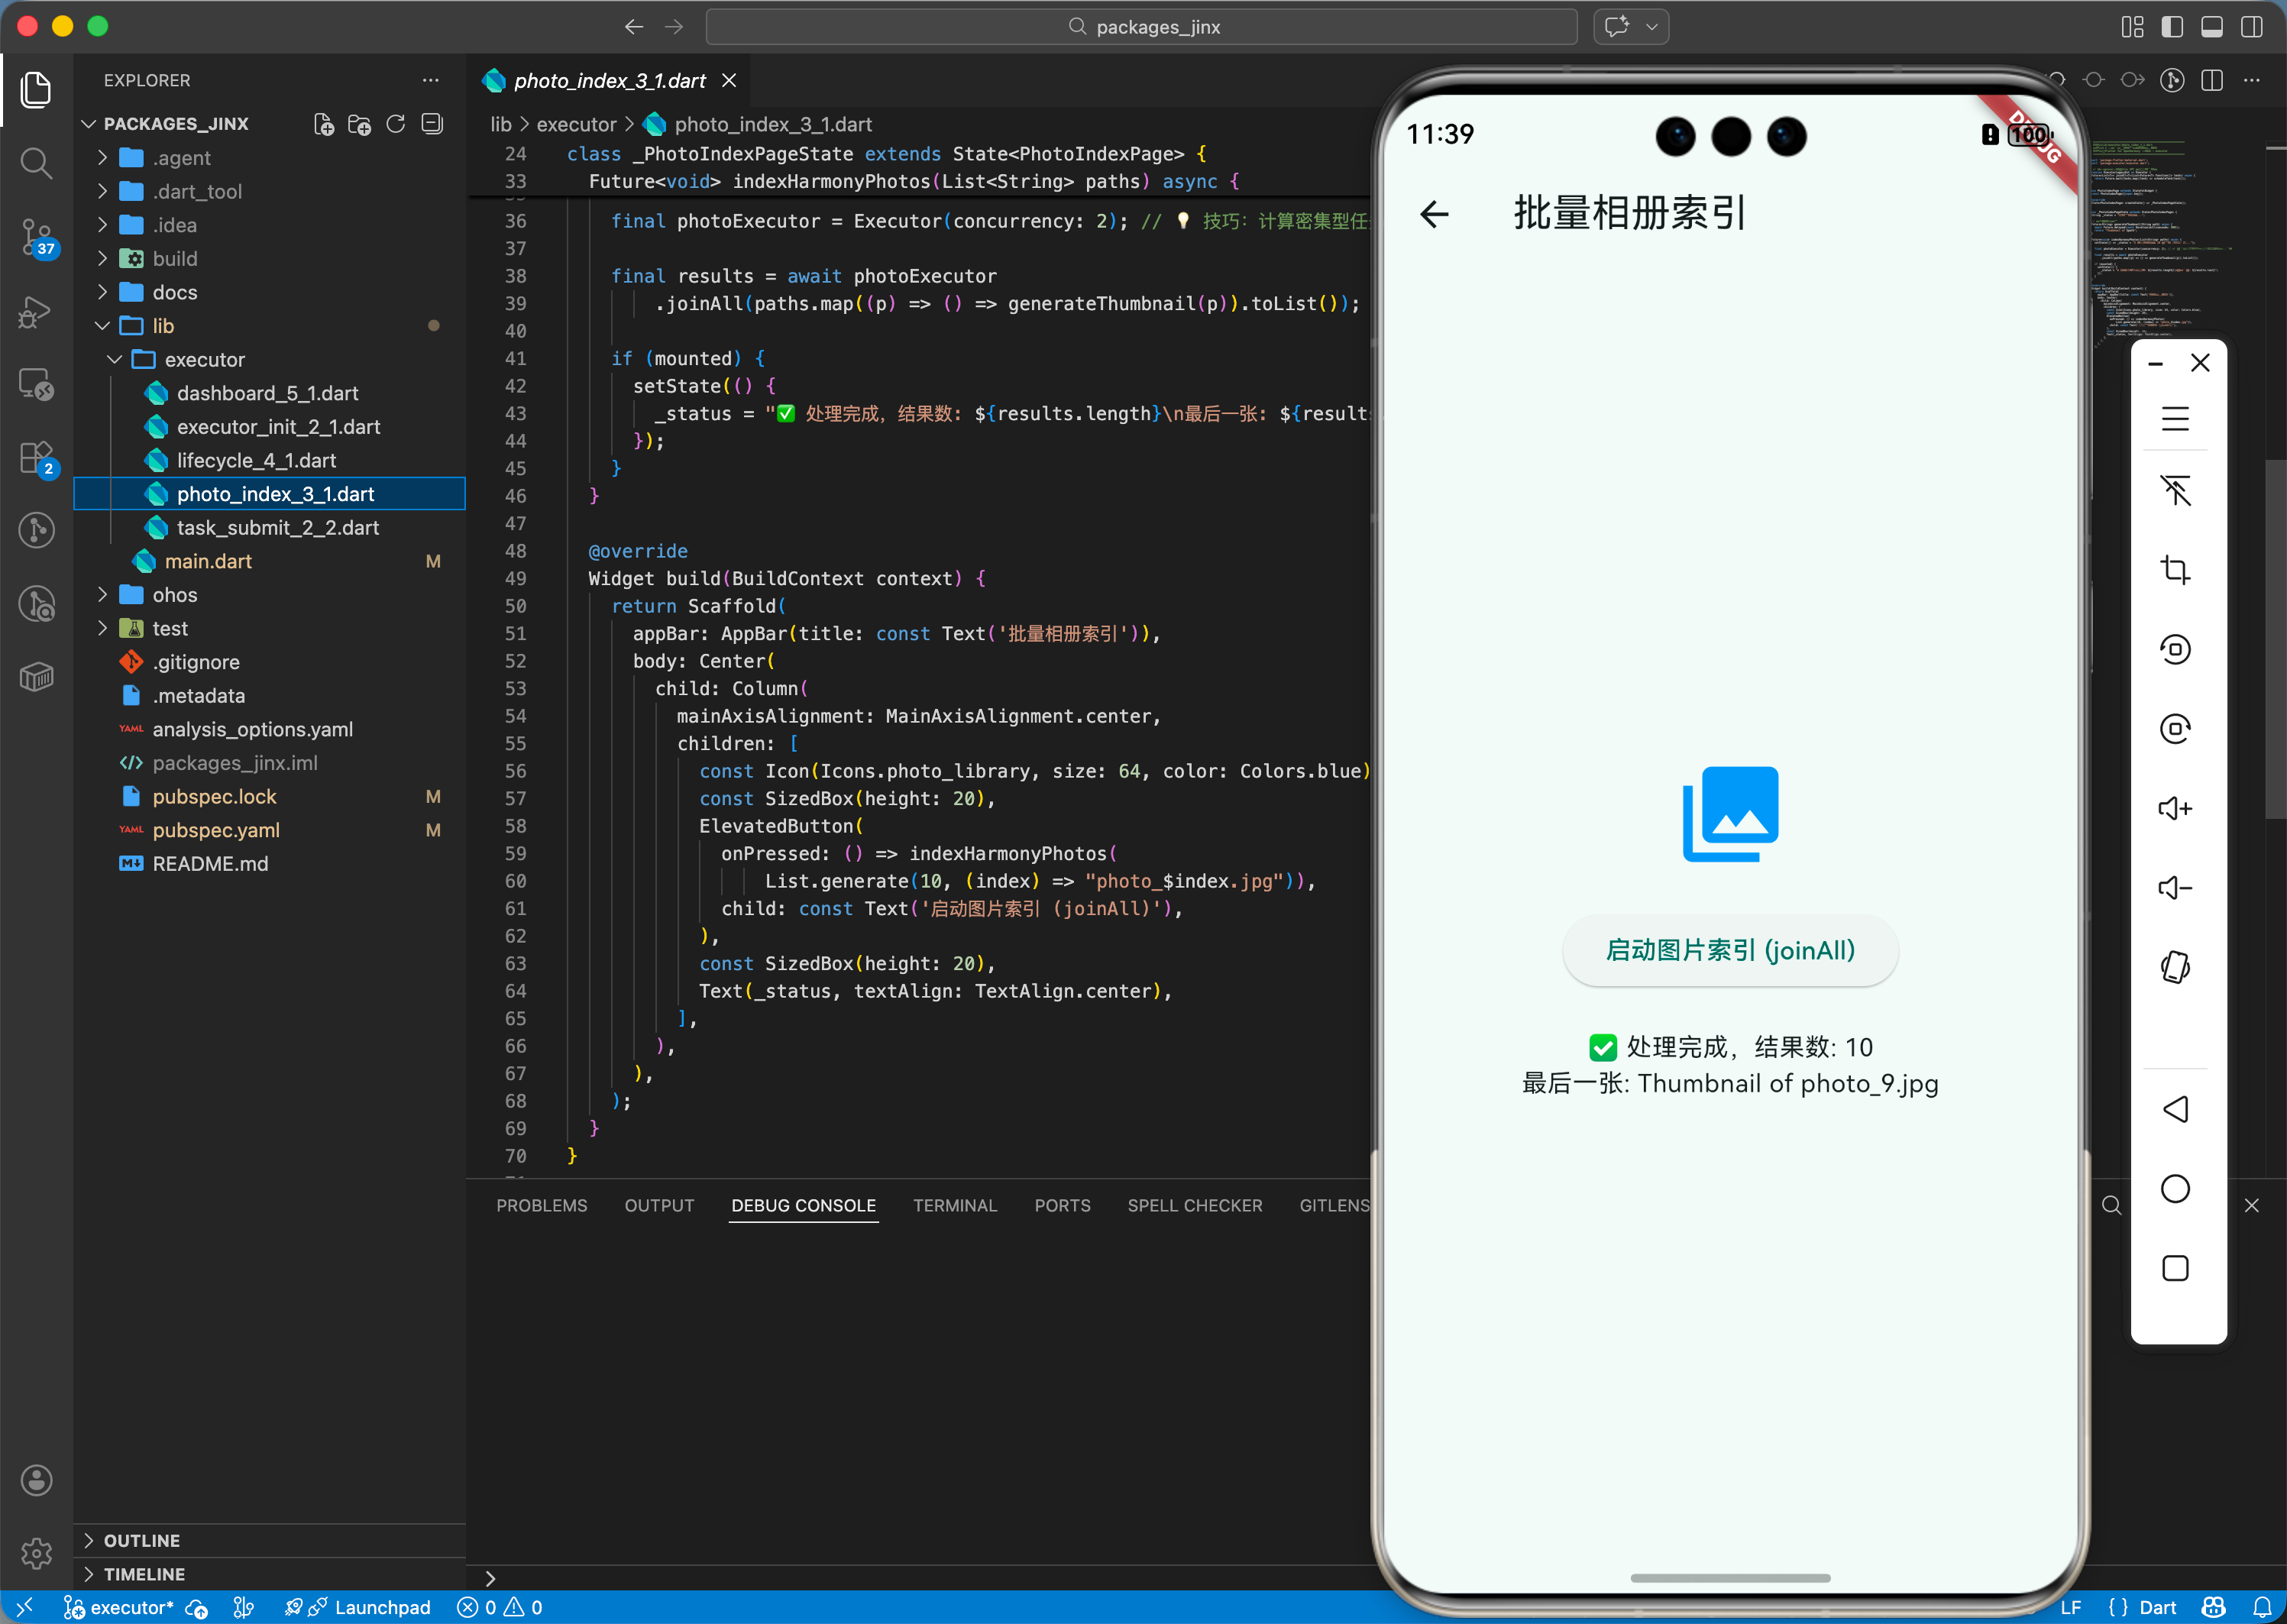The height and width of the screenshot is (1624, 2287).
Task: Click emulator volume up icon
Action: click(2175, 808)
